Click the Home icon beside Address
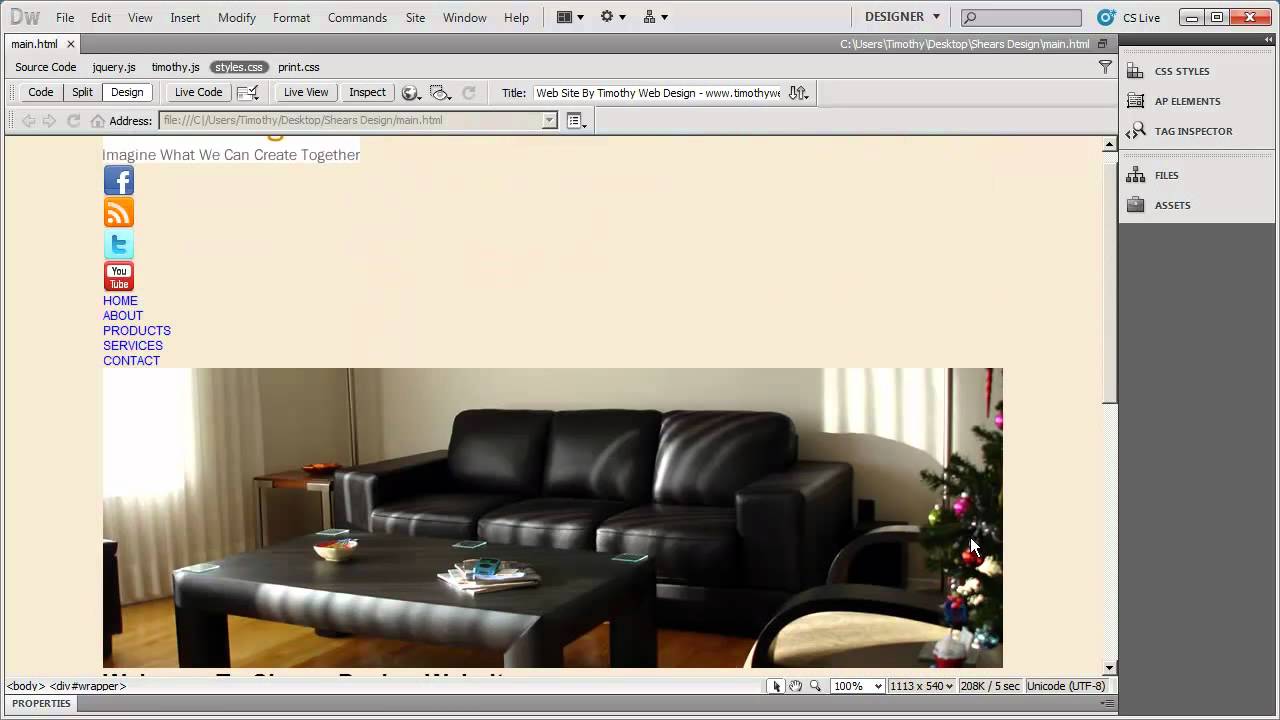The image size is (1280, 720). click(x=97, y=120)
